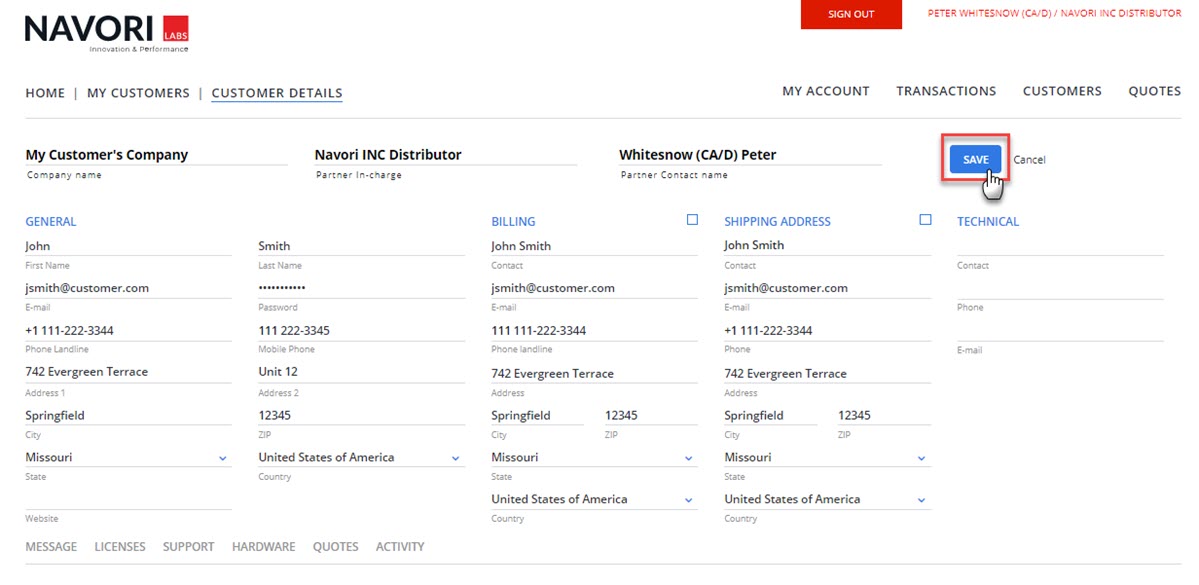This screenshot has width=1199, height=585.
Task: Expand the General State dropdown showing Missouri
Action: 222,458
